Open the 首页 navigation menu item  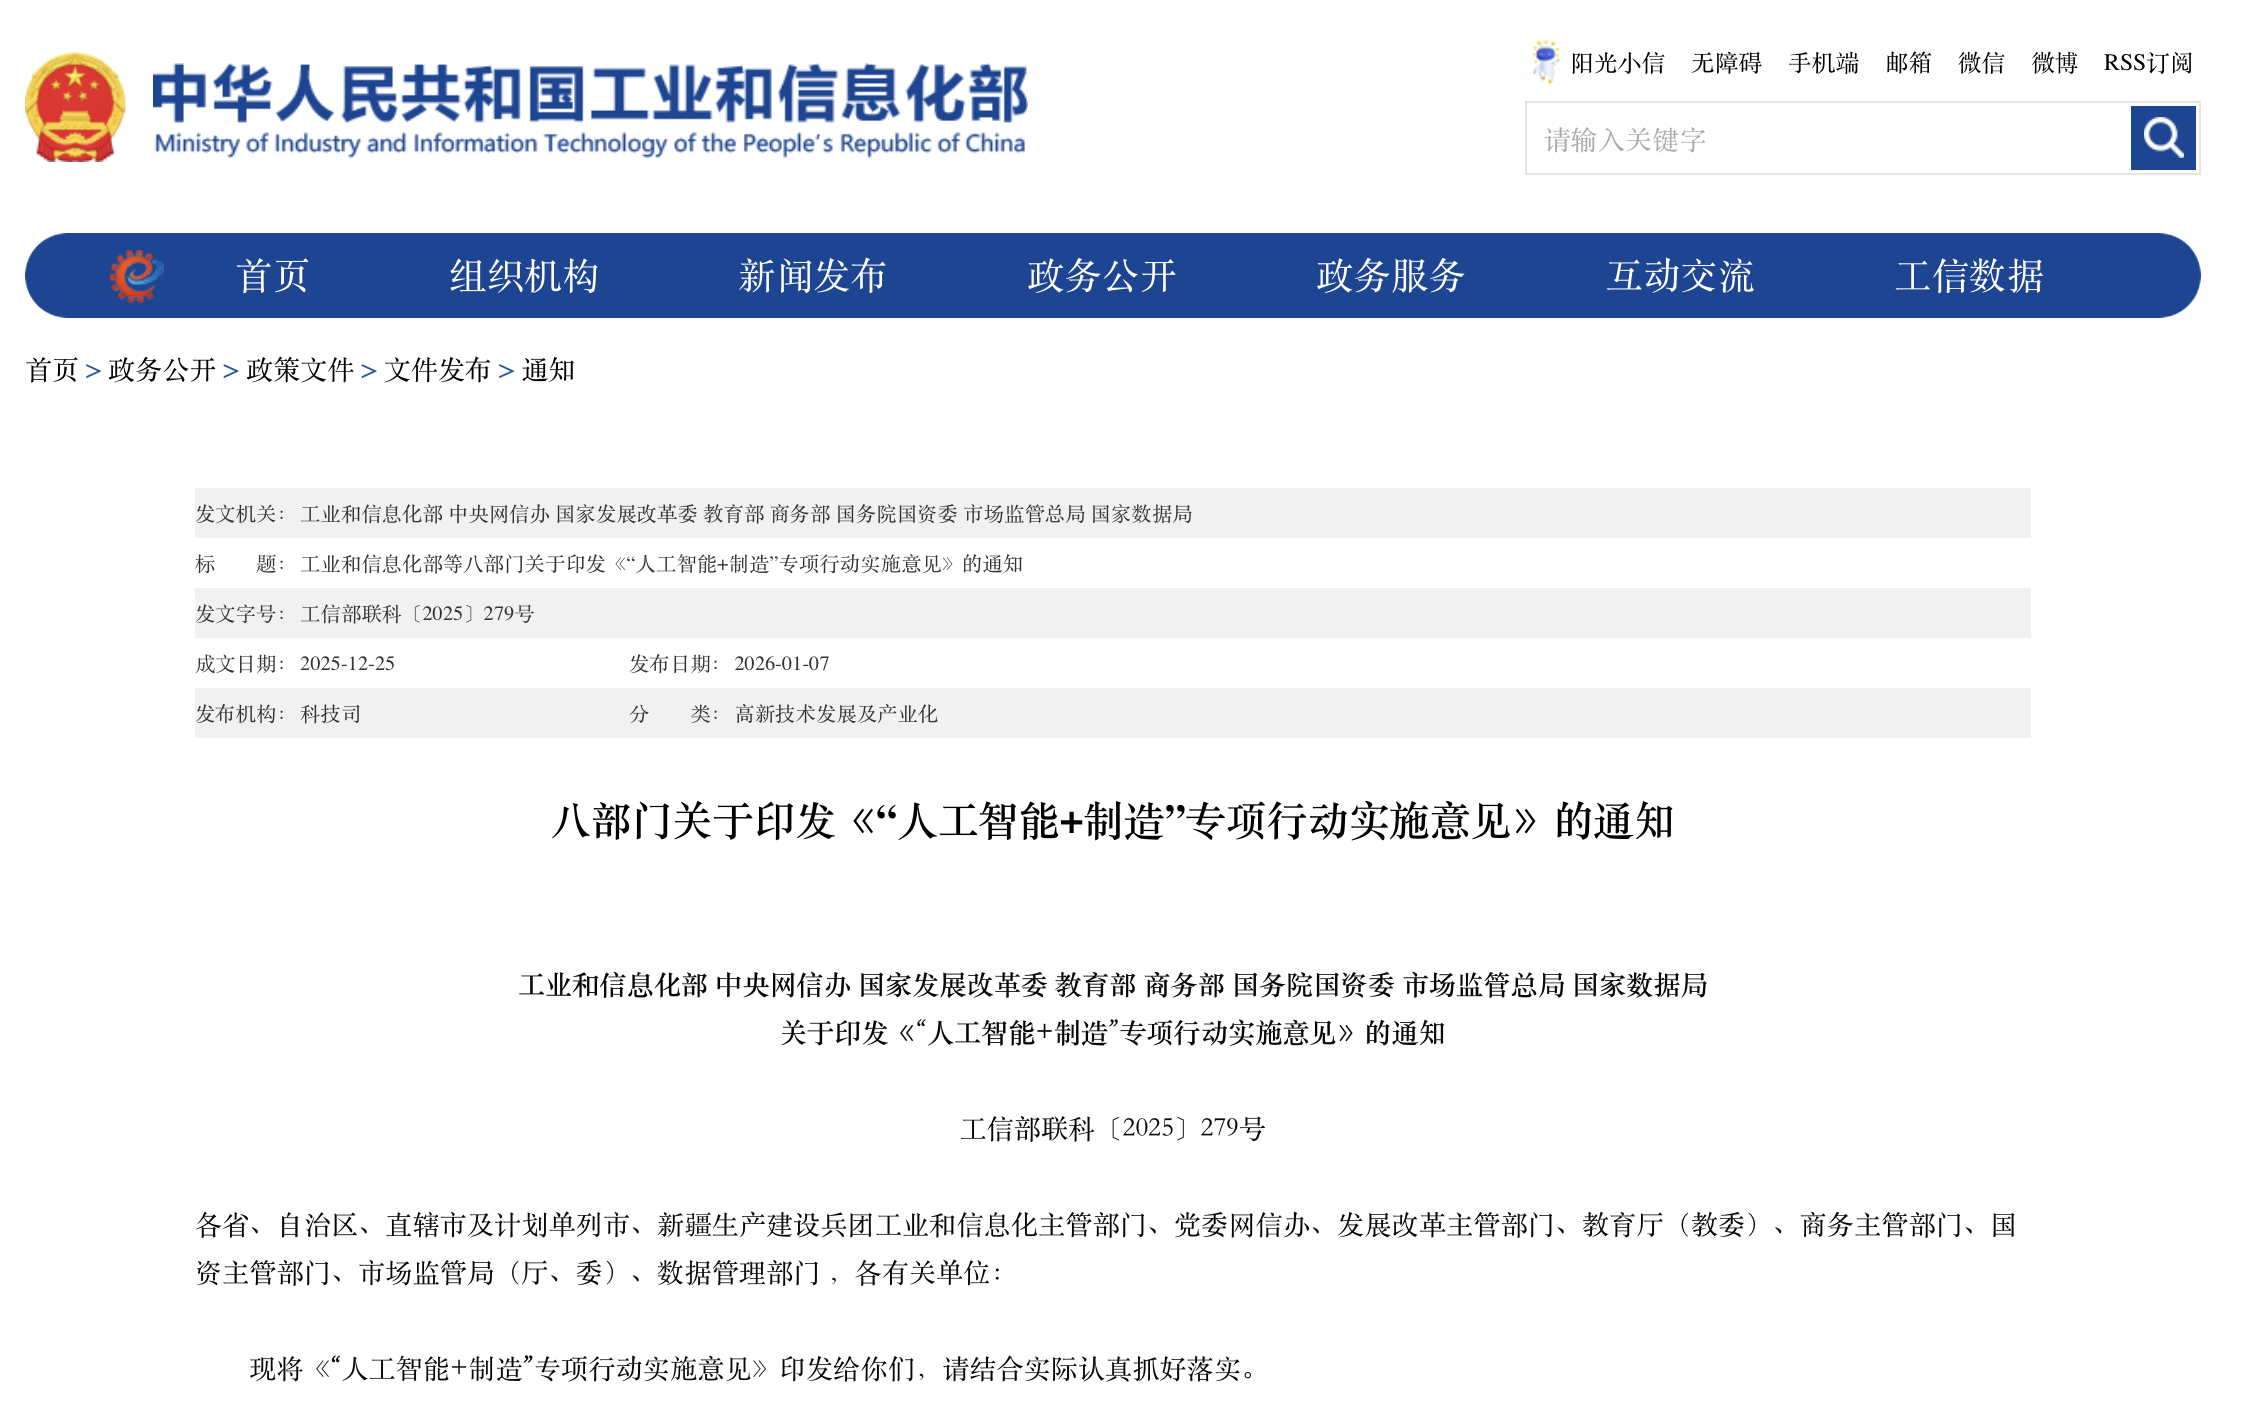click(x=273, y=276)
